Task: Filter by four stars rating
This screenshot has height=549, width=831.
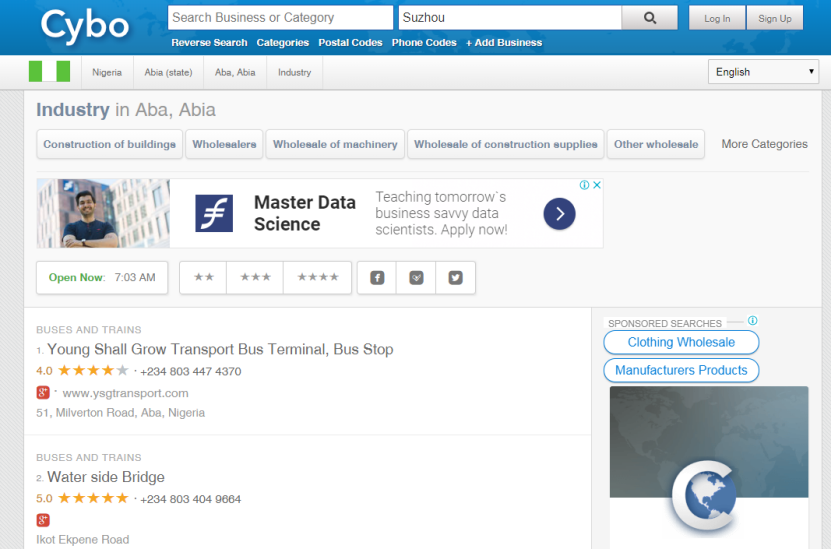Action: (318, 278)
